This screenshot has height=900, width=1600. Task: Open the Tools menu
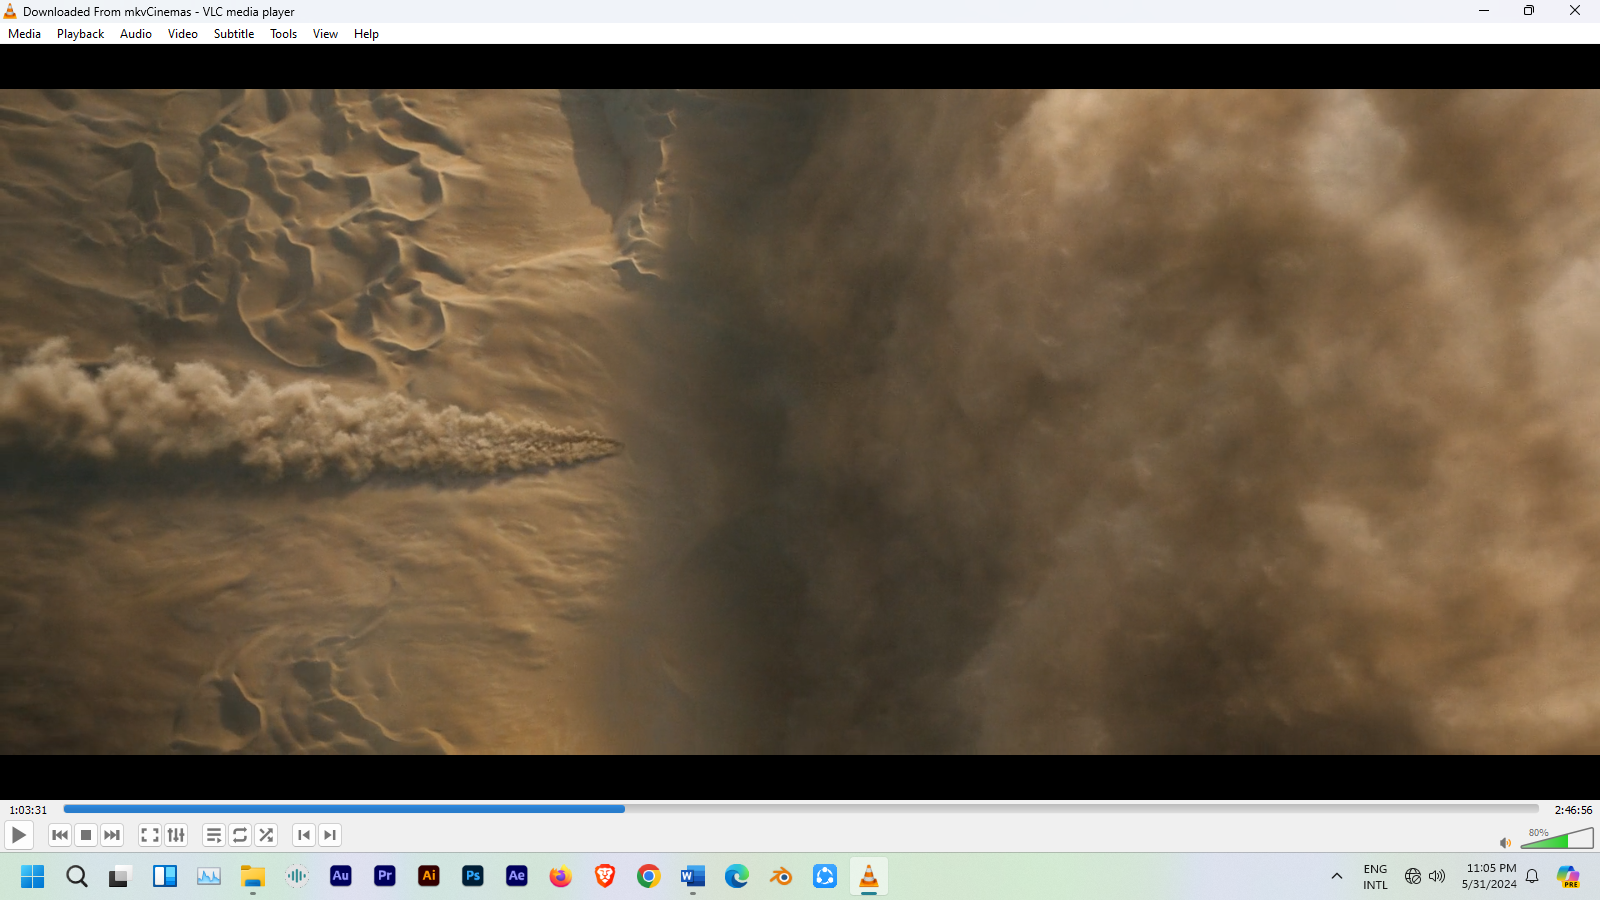[x=284, y=34]
